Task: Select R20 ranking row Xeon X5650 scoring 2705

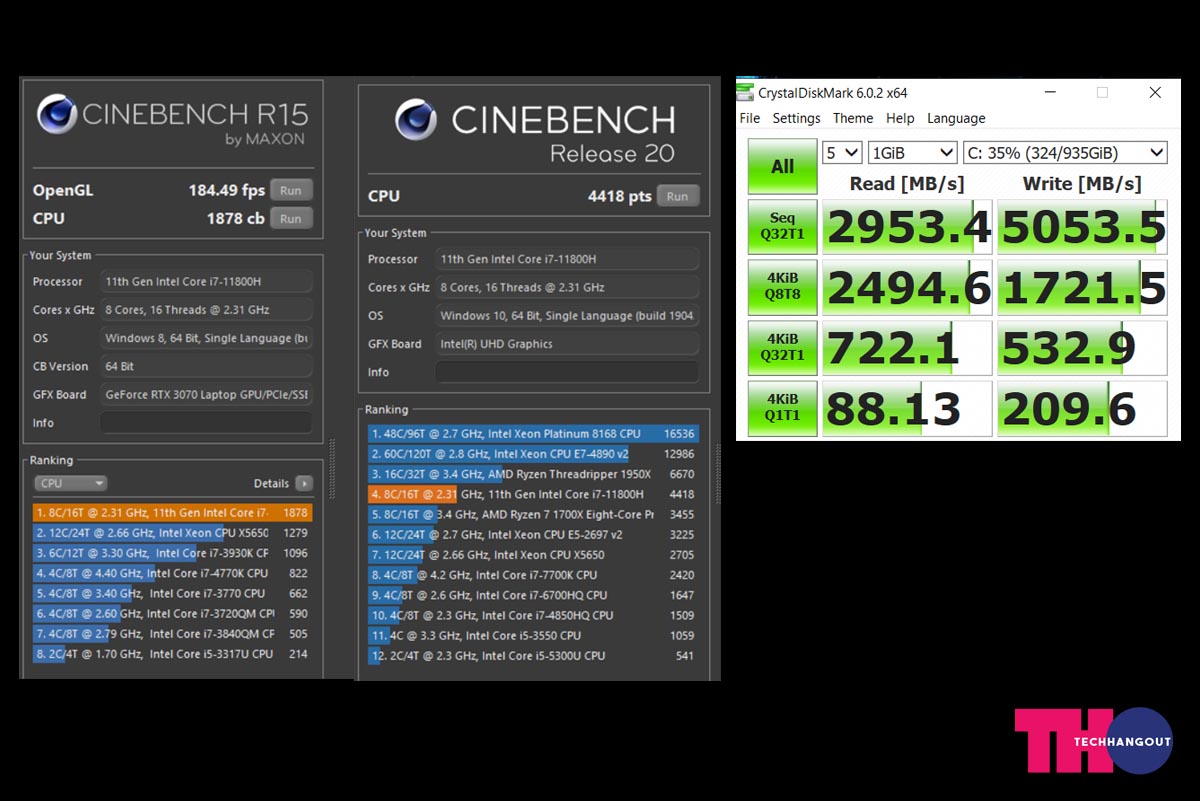Action: 533,555
